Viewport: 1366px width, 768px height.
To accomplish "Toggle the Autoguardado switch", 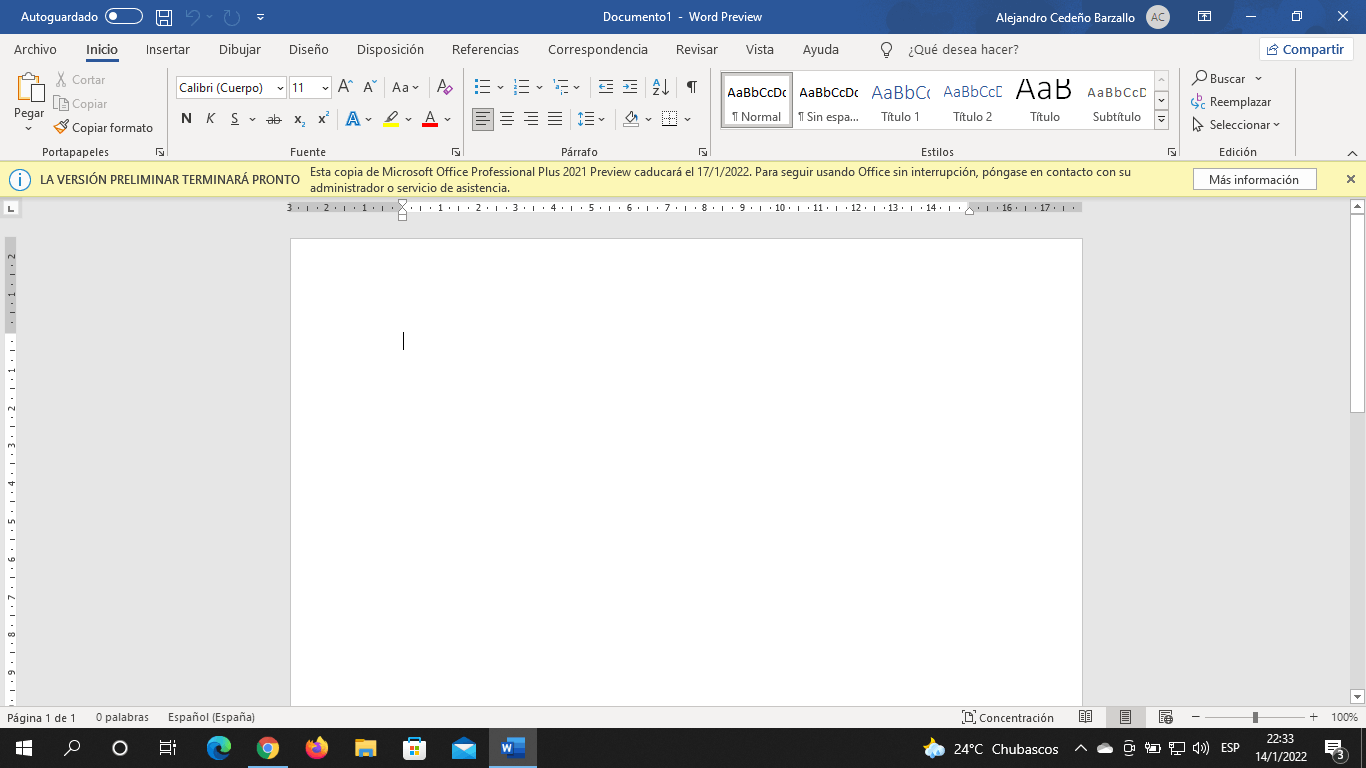I will click(x=124, y=17).
